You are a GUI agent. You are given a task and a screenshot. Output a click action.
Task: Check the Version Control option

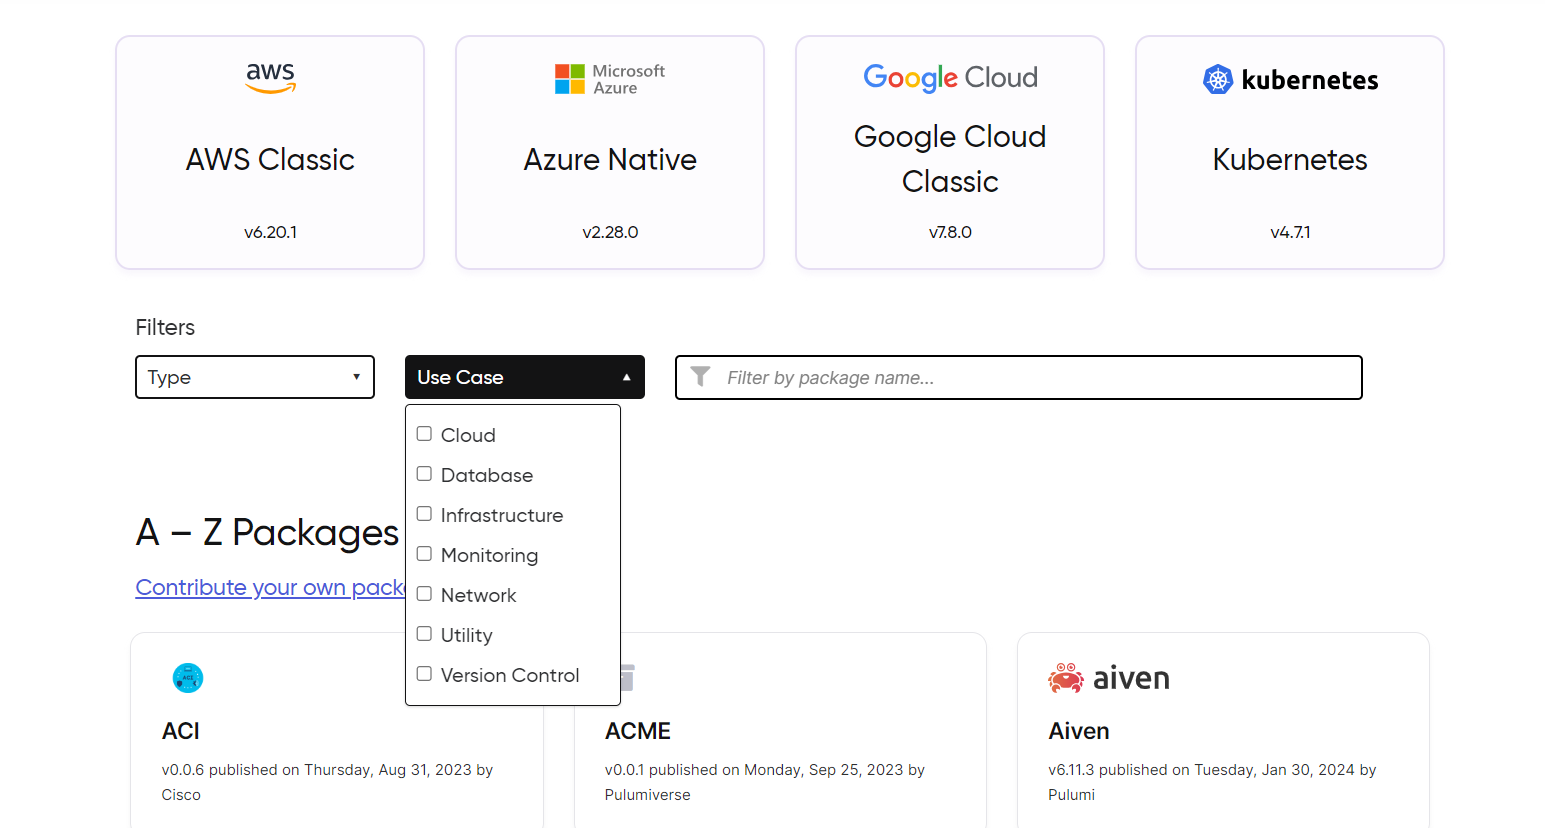[424, 673]
